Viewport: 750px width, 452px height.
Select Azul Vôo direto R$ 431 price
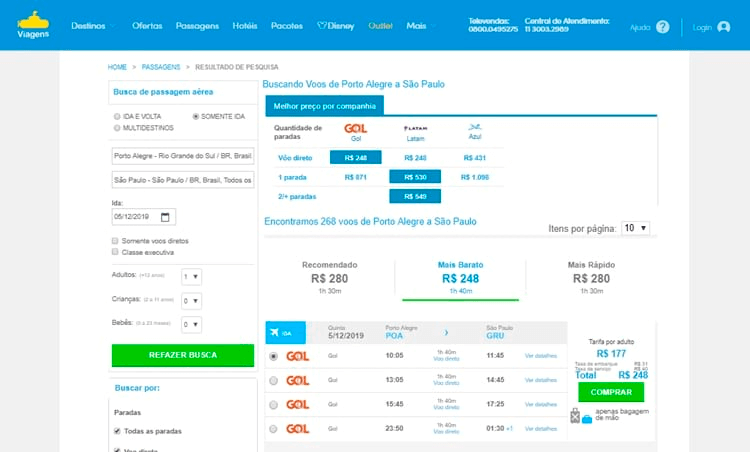pos(474,158)
